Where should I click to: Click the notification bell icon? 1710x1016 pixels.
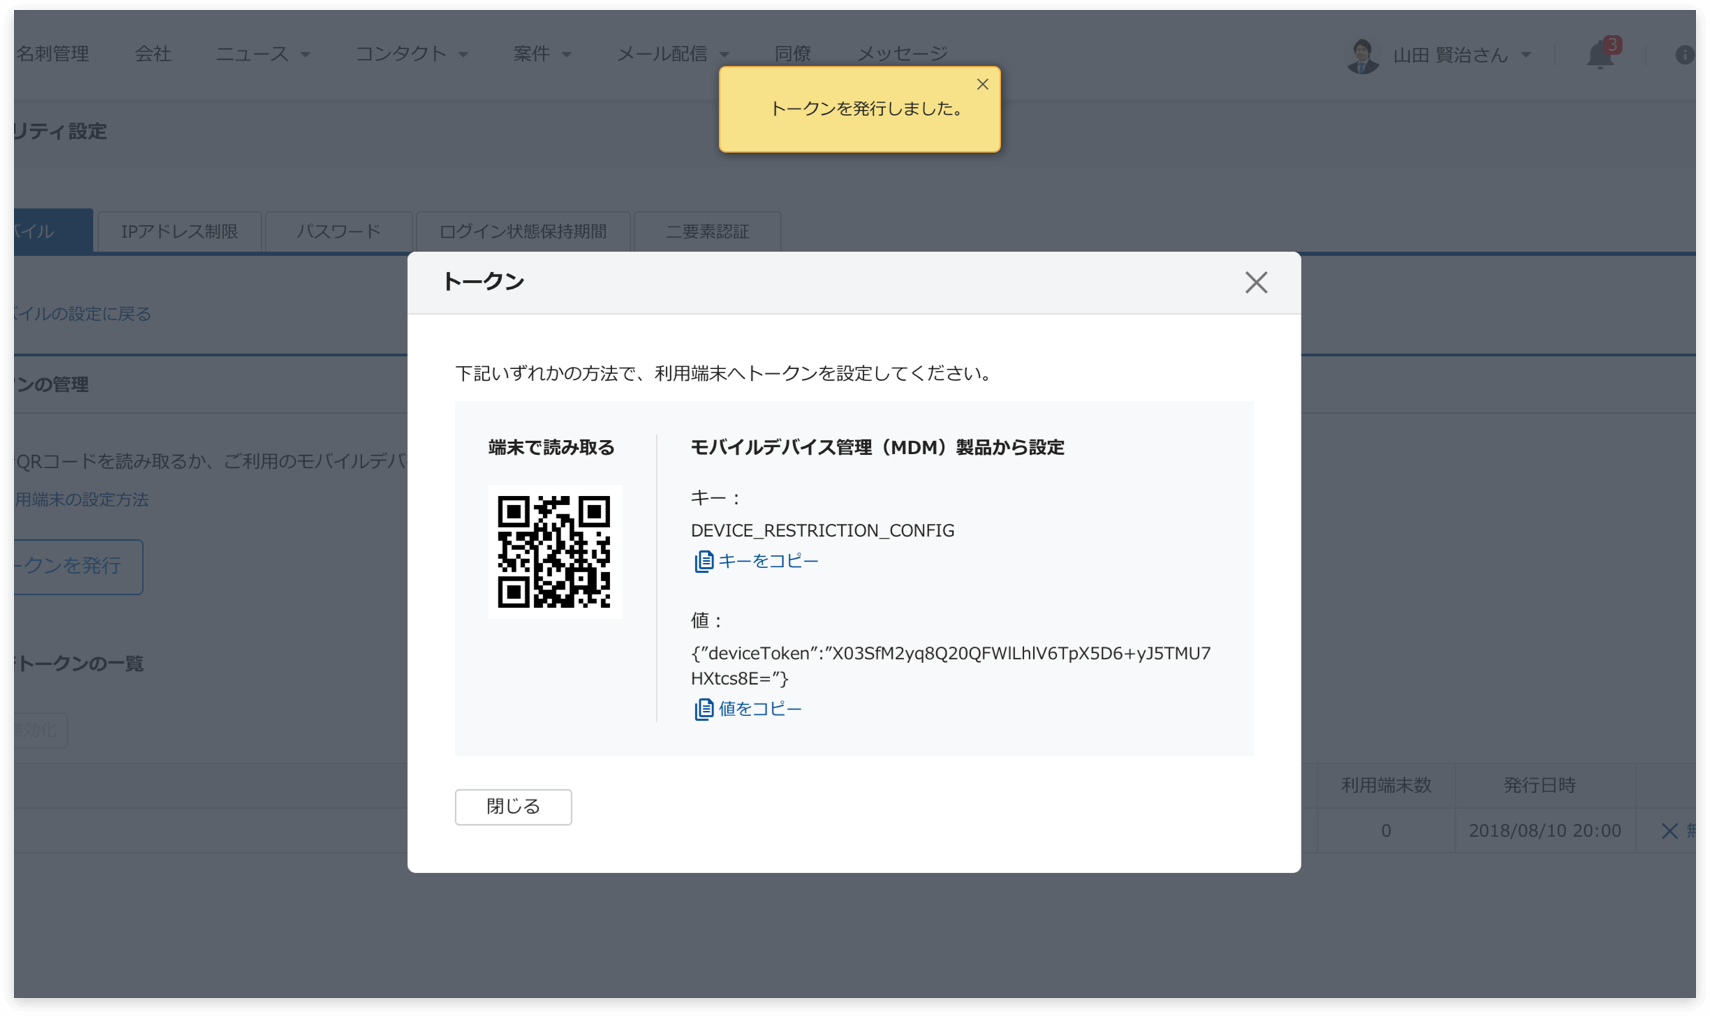tap(1600, 54)
